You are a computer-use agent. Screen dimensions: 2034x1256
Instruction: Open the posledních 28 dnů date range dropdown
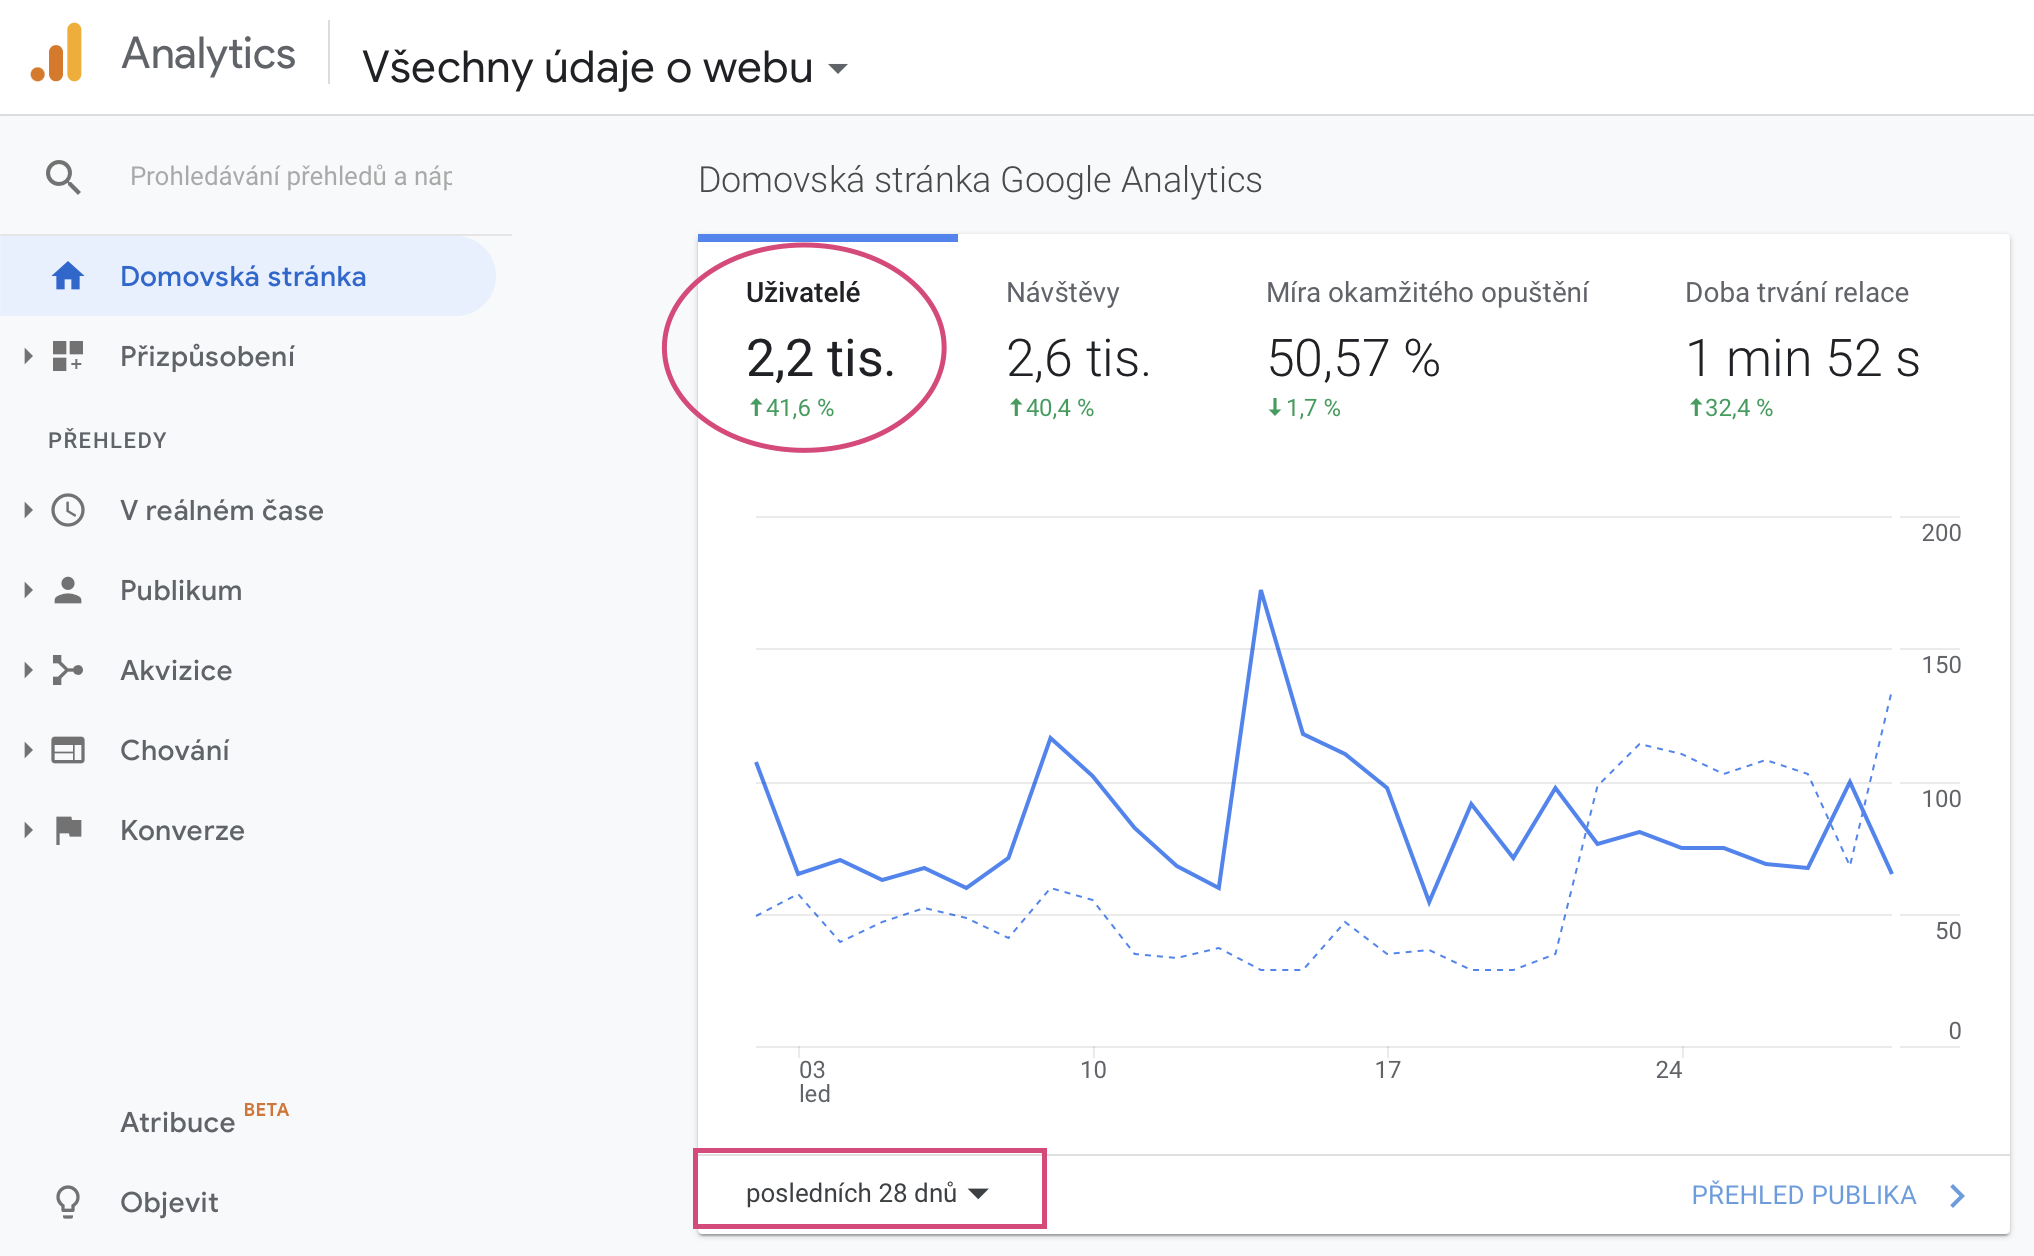(x=867, y=1193)
